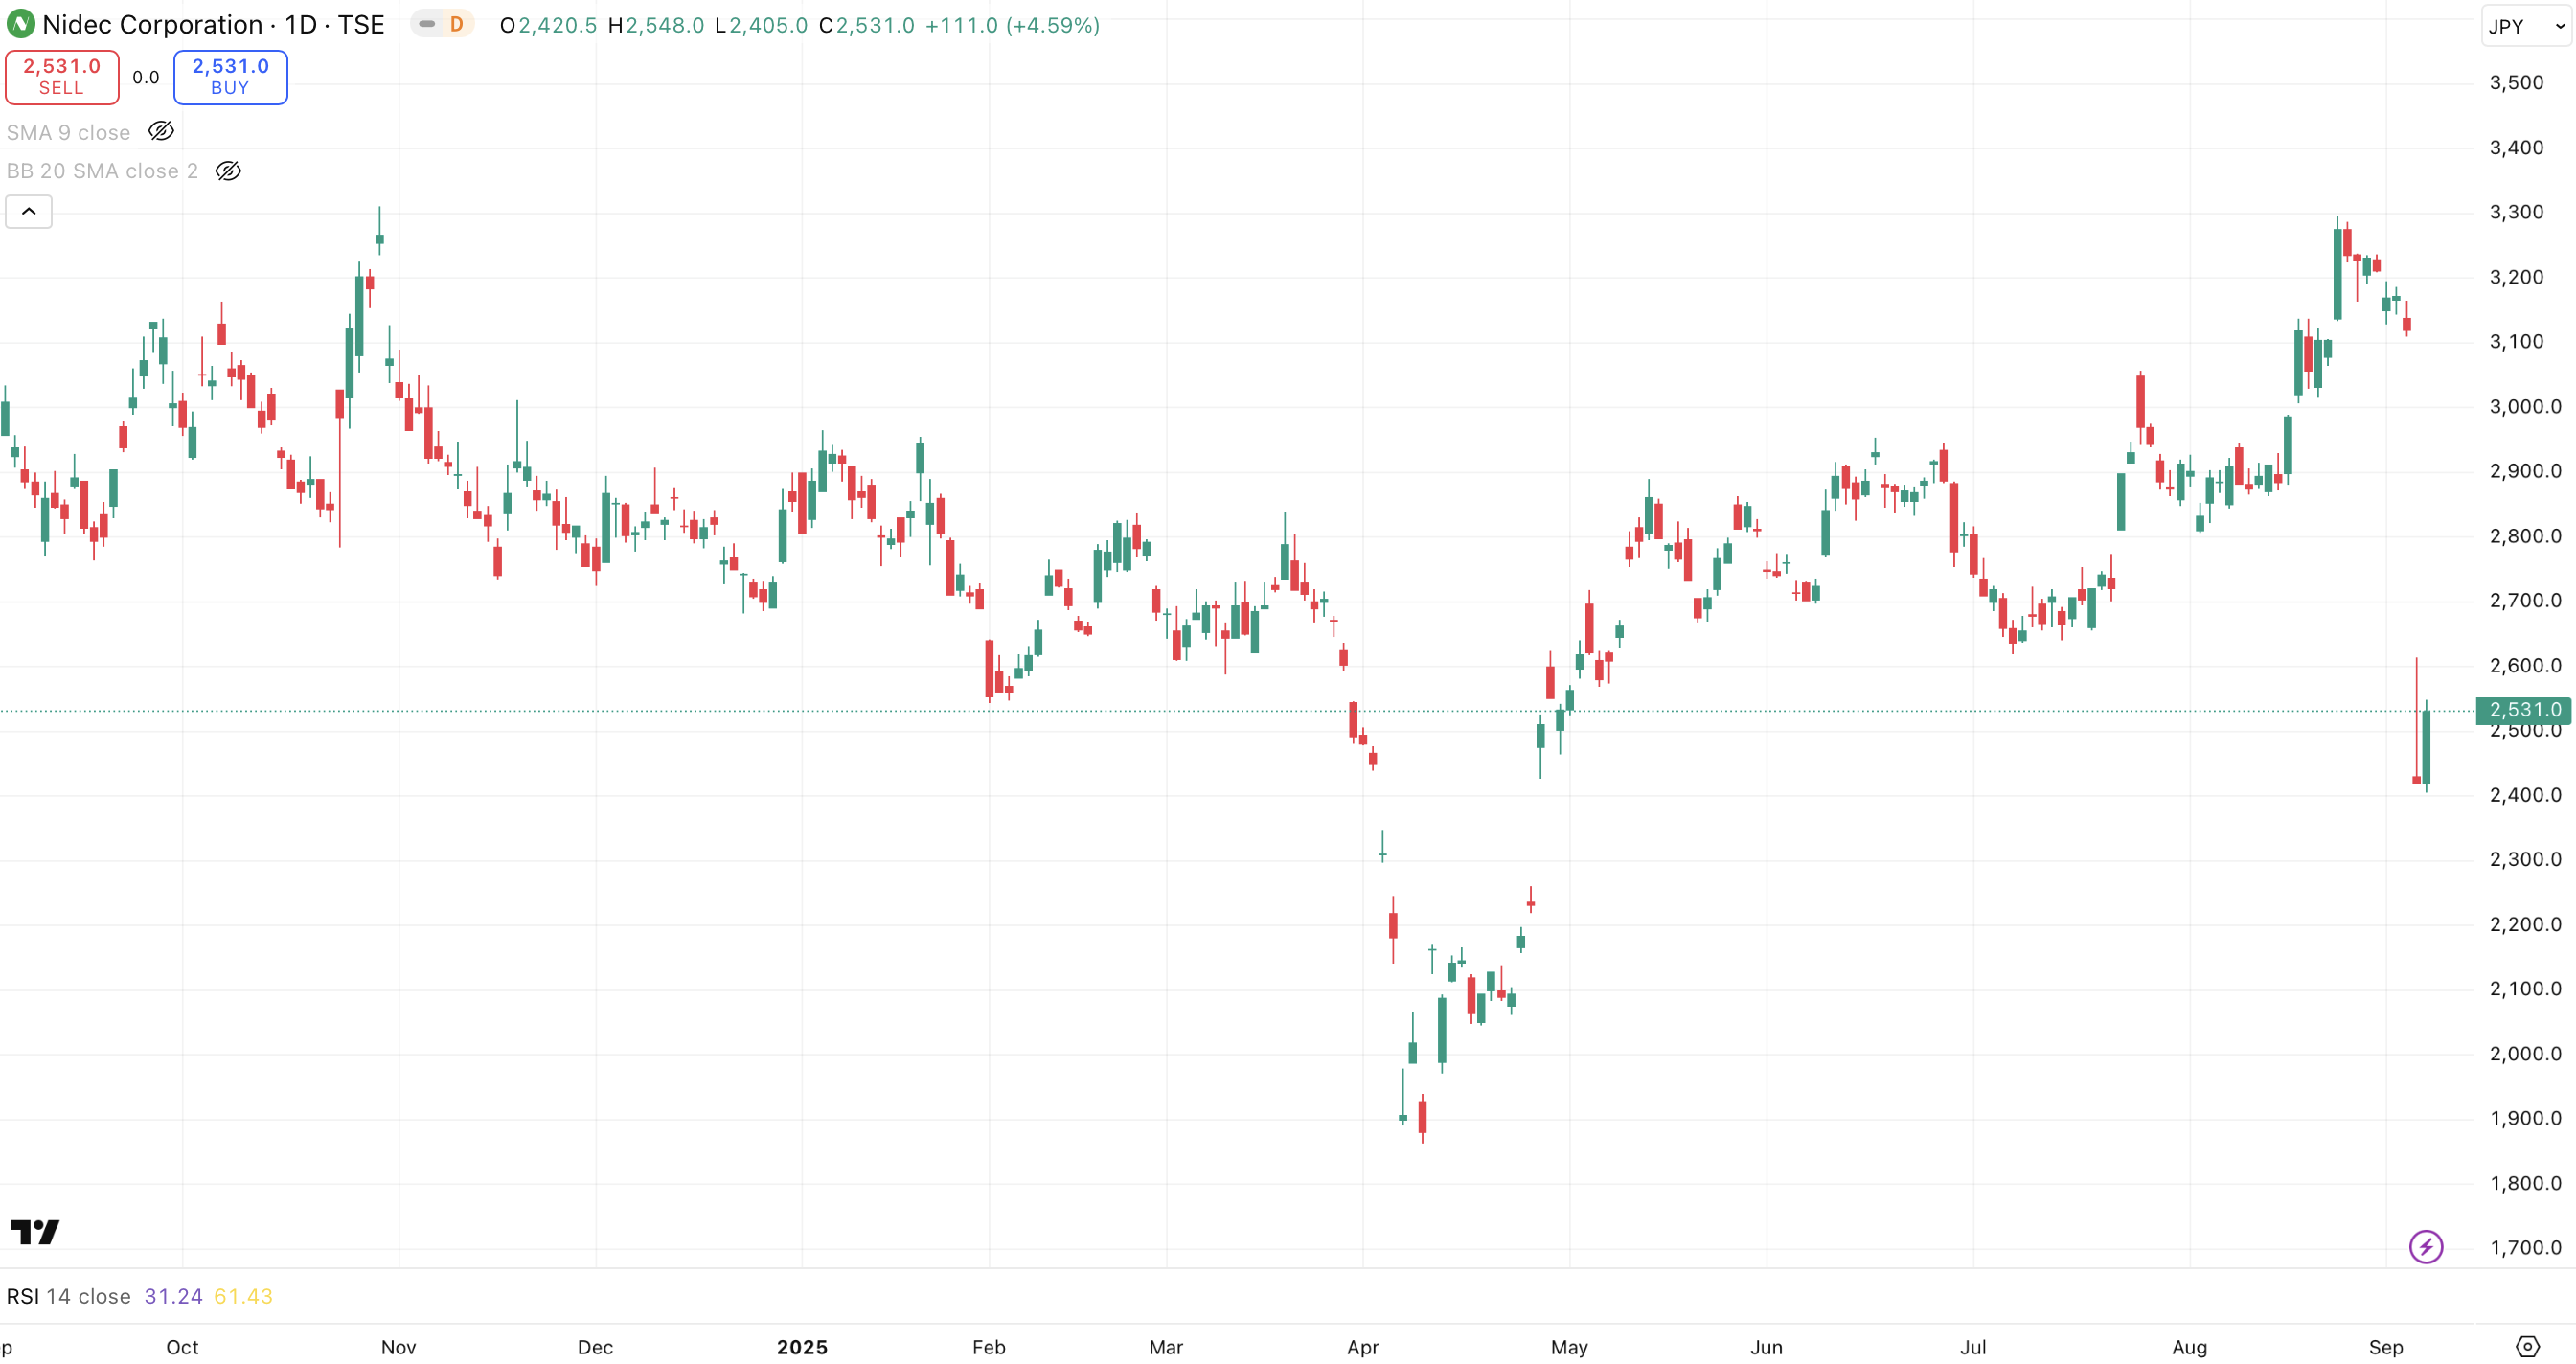Click the RSI value 61.43

pyautogui.click(x=243, y=1296)
